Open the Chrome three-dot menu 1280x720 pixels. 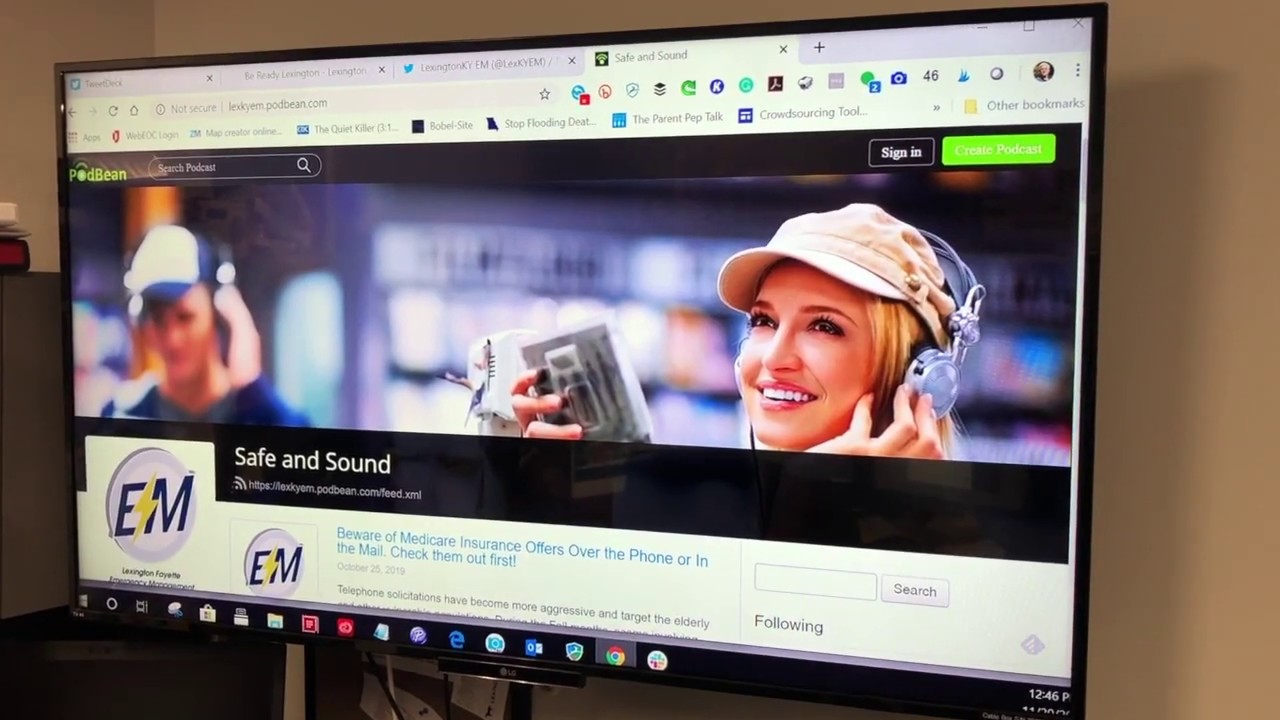tap(1077, 70)
